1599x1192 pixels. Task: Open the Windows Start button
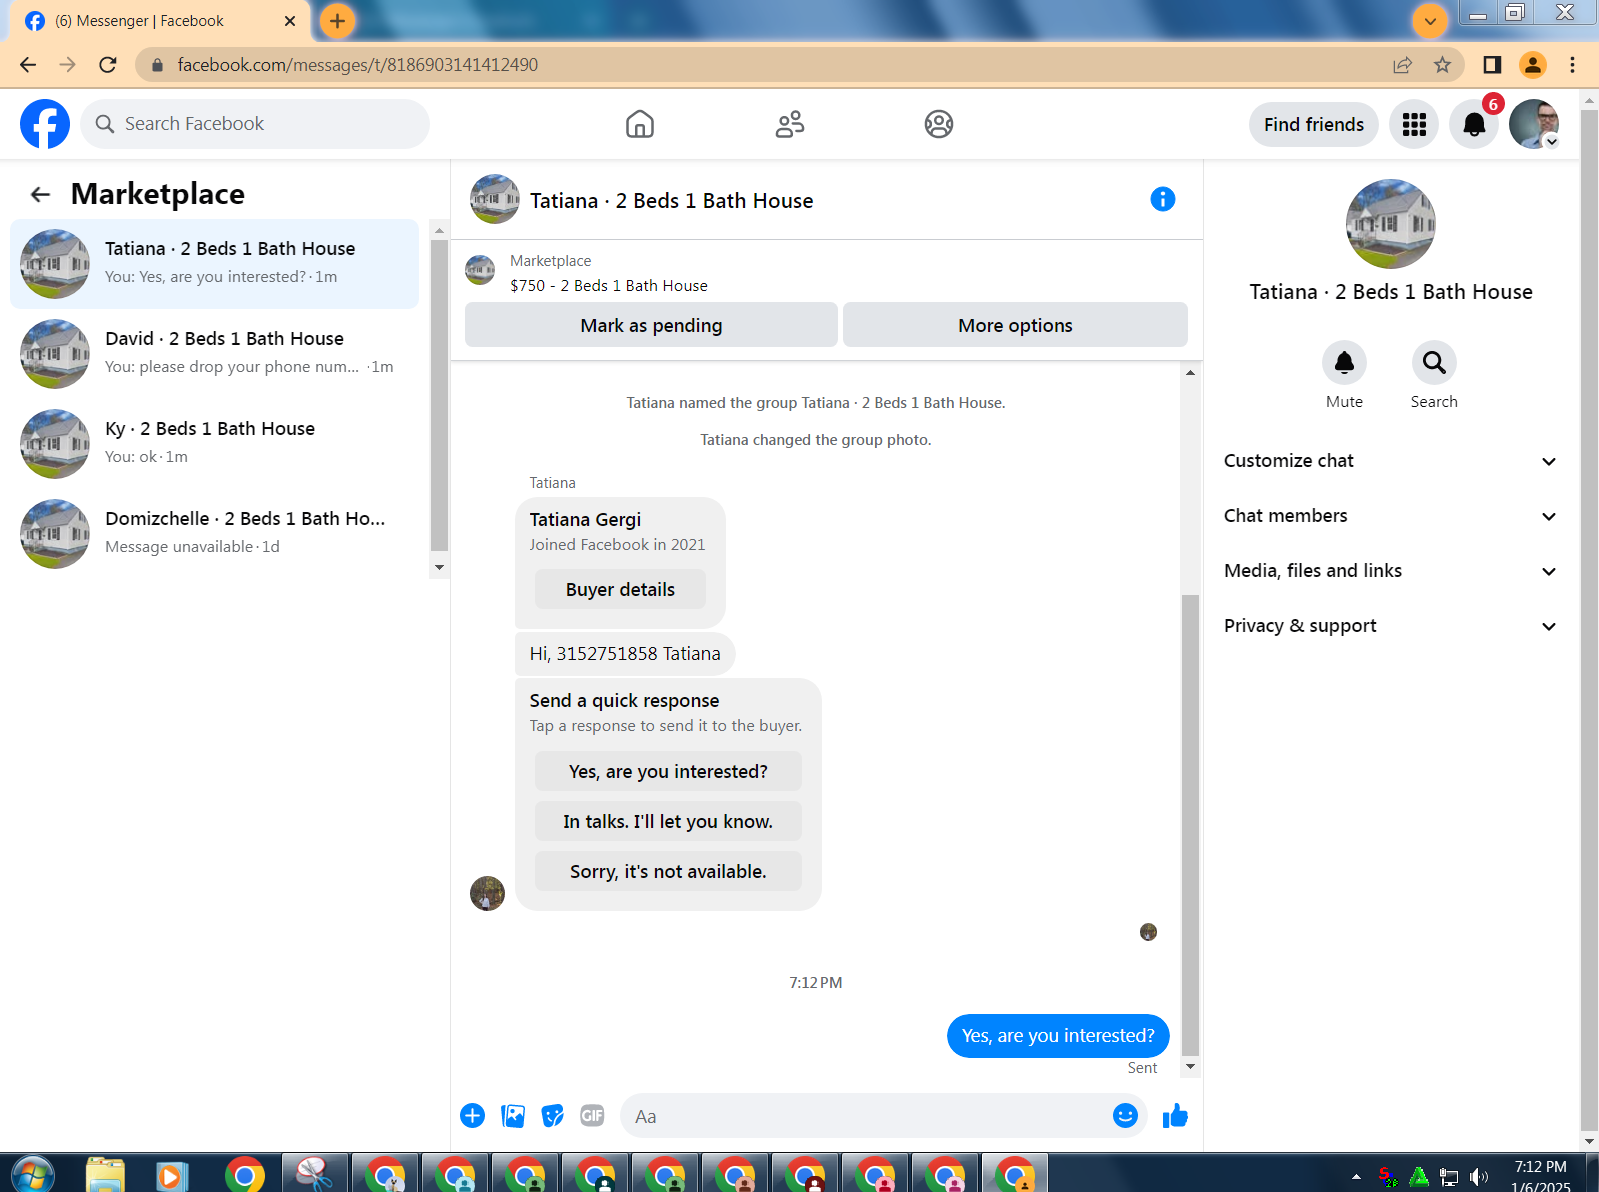(x=33, y=1174)
